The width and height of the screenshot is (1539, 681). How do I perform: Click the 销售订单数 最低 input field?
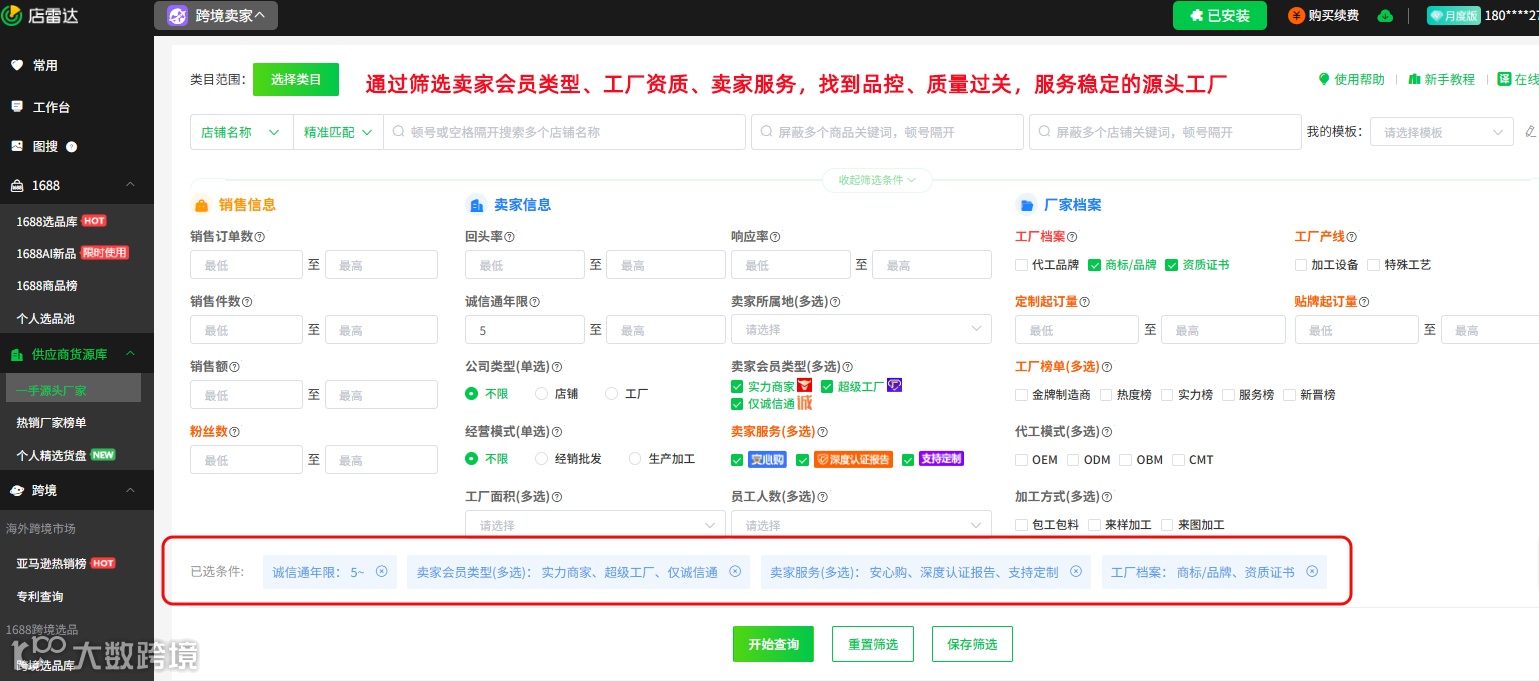coord(246,264)
